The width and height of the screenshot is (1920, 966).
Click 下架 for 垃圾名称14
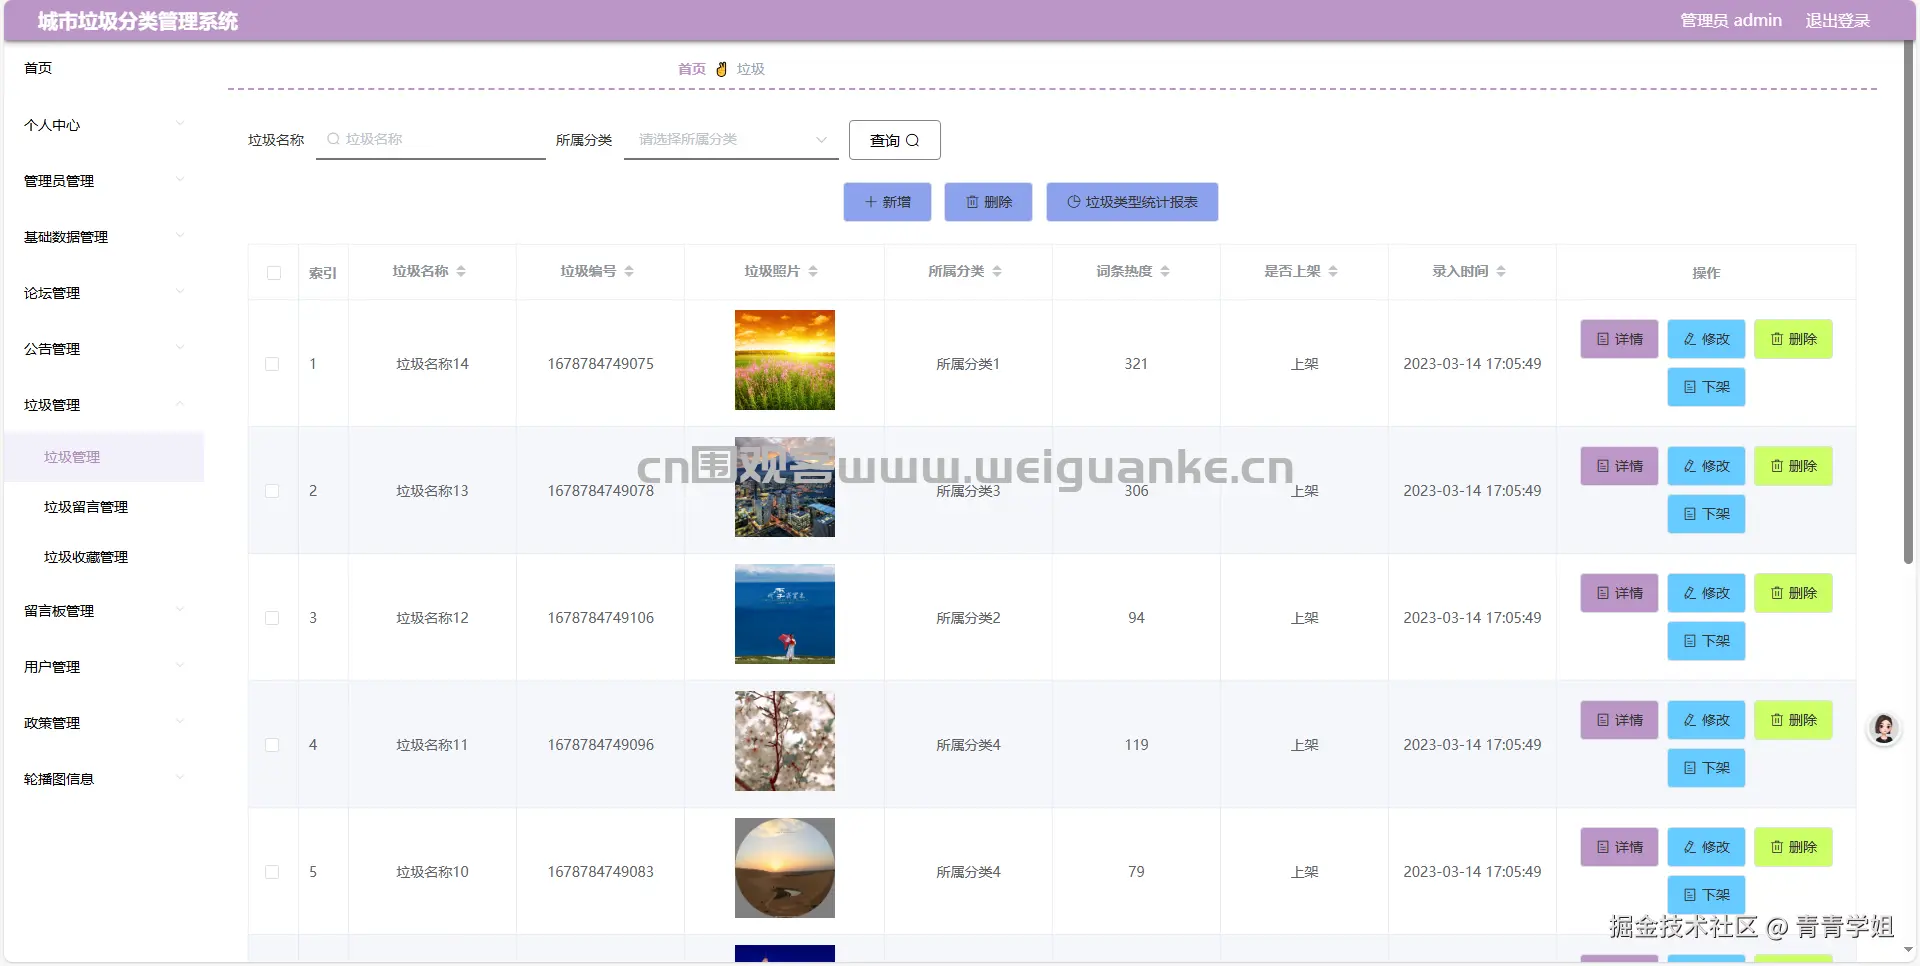1706,387
